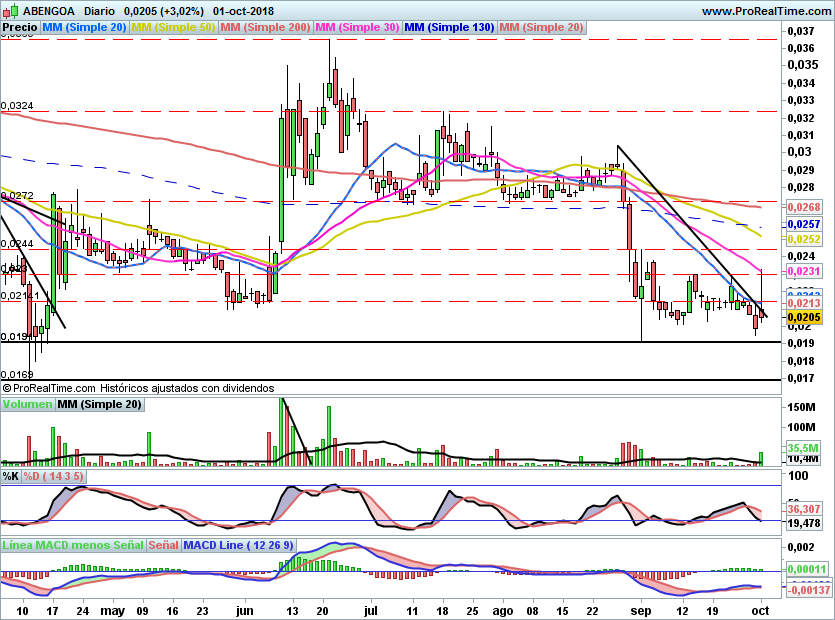Select the Volumen panel label
835x620 pixels.
pos(27,404)
